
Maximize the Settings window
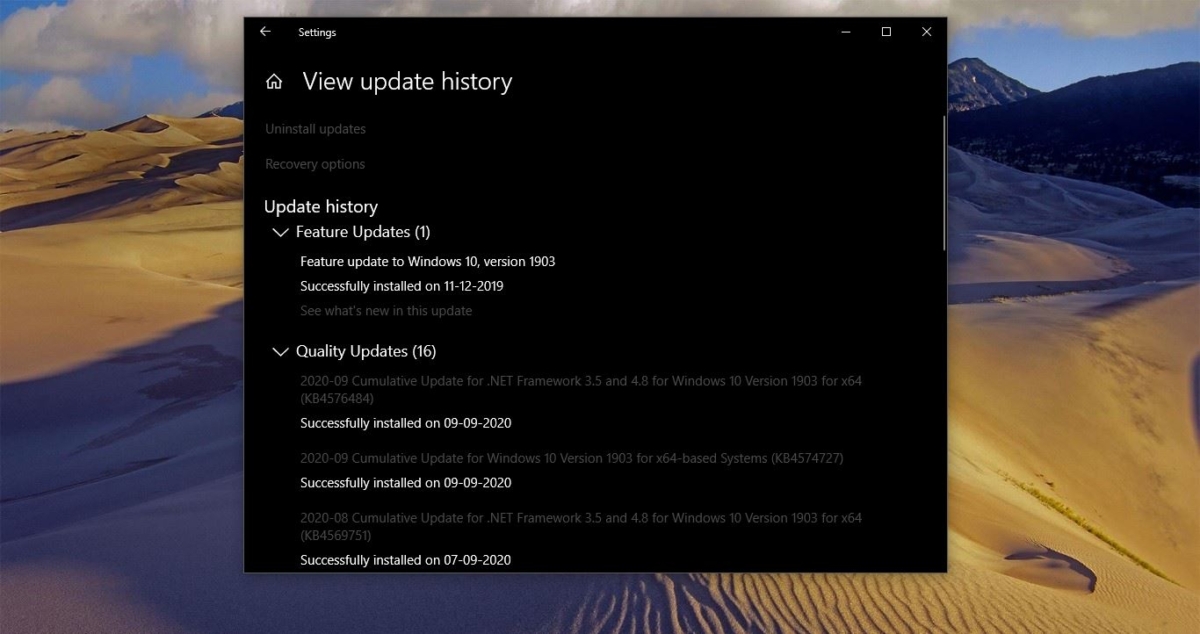885,31
